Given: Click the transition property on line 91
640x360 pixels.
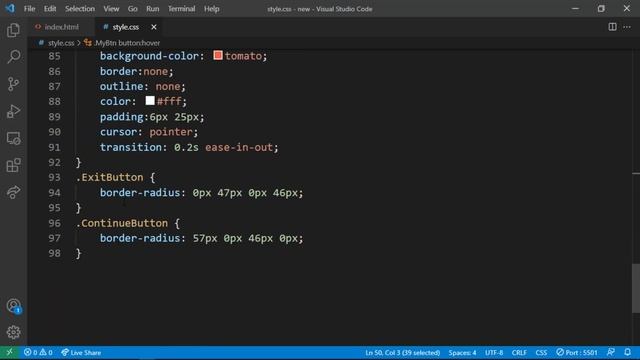Looking at the screenshot, I should [x=131, y=147].
